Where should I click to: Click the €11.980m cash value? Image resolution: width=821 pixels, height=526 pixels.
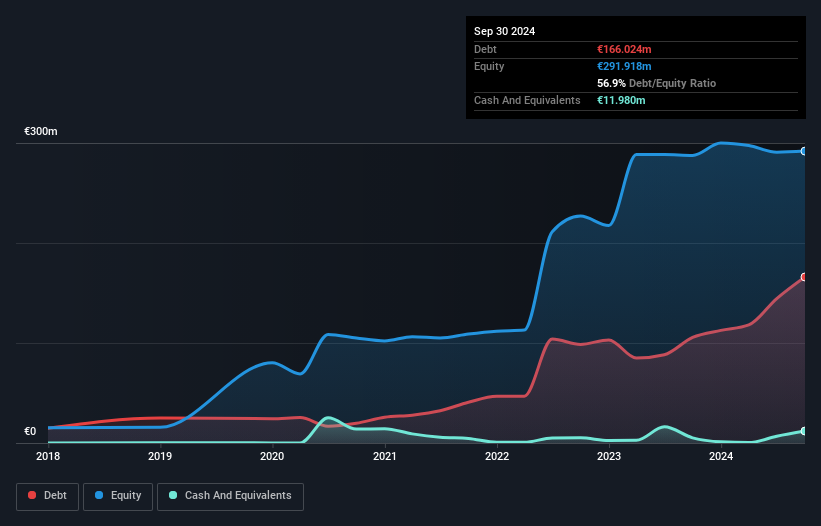621,100
